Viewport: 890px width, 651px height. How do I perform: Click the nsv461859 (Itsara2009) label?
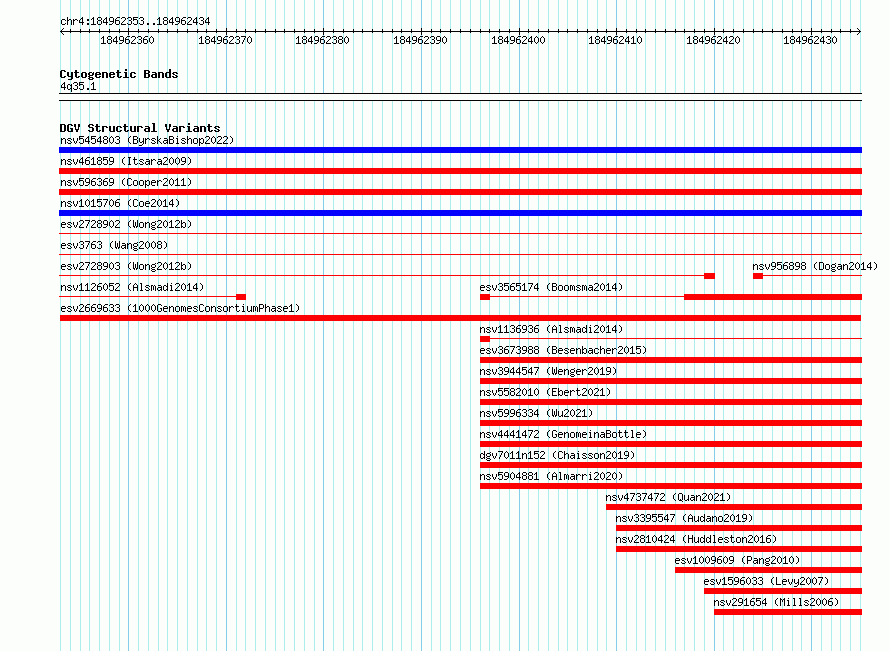click(126, 161)
